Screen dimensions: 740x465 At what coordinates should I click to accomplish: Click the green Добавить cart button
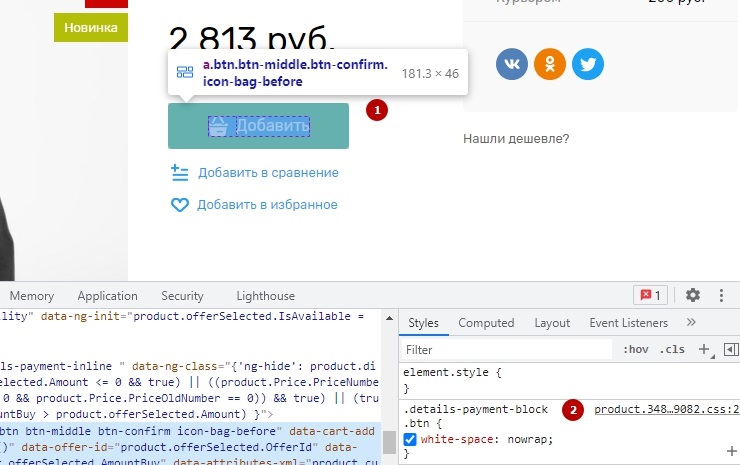coord(258,126)
